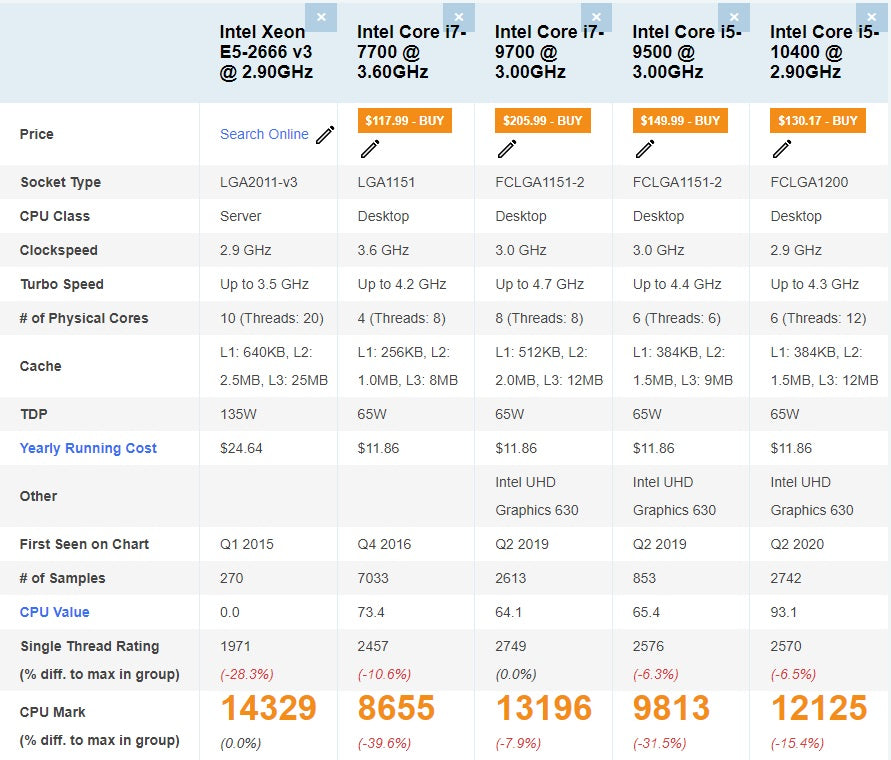Edit price pencil under $117.99 button
The width and height of the screenshot is (891, 760).
[x=370, y=149]
